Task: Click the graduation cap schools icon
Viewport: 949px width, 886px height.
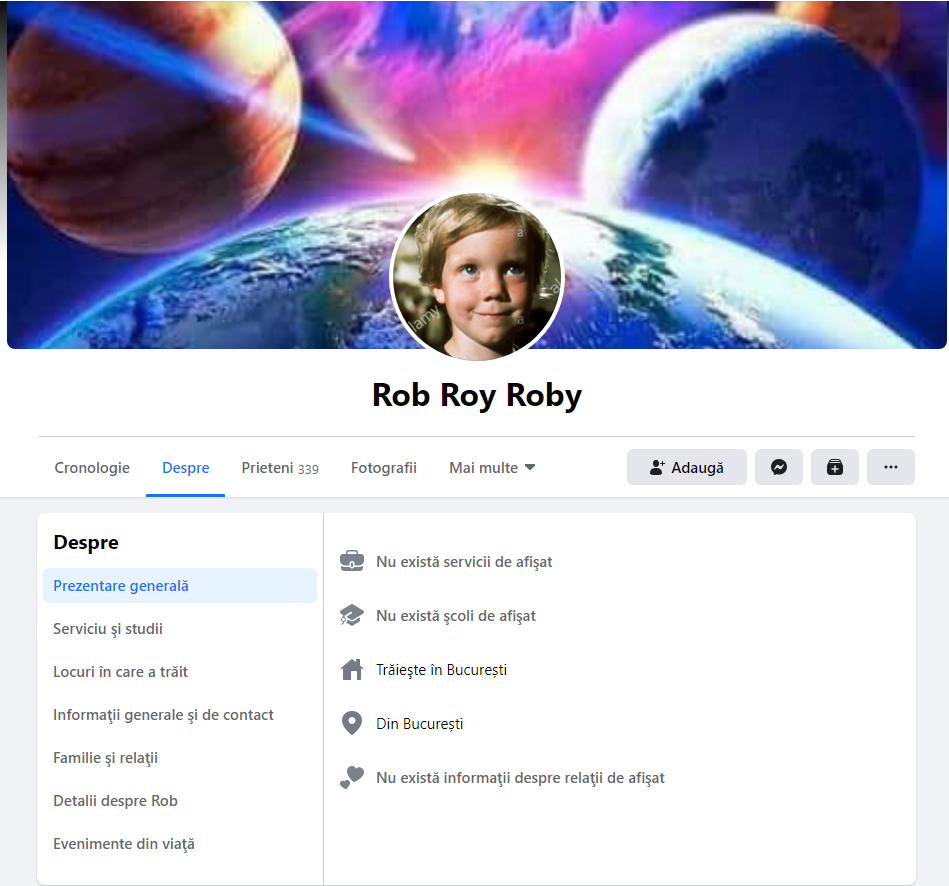Action: click(352, 615)
